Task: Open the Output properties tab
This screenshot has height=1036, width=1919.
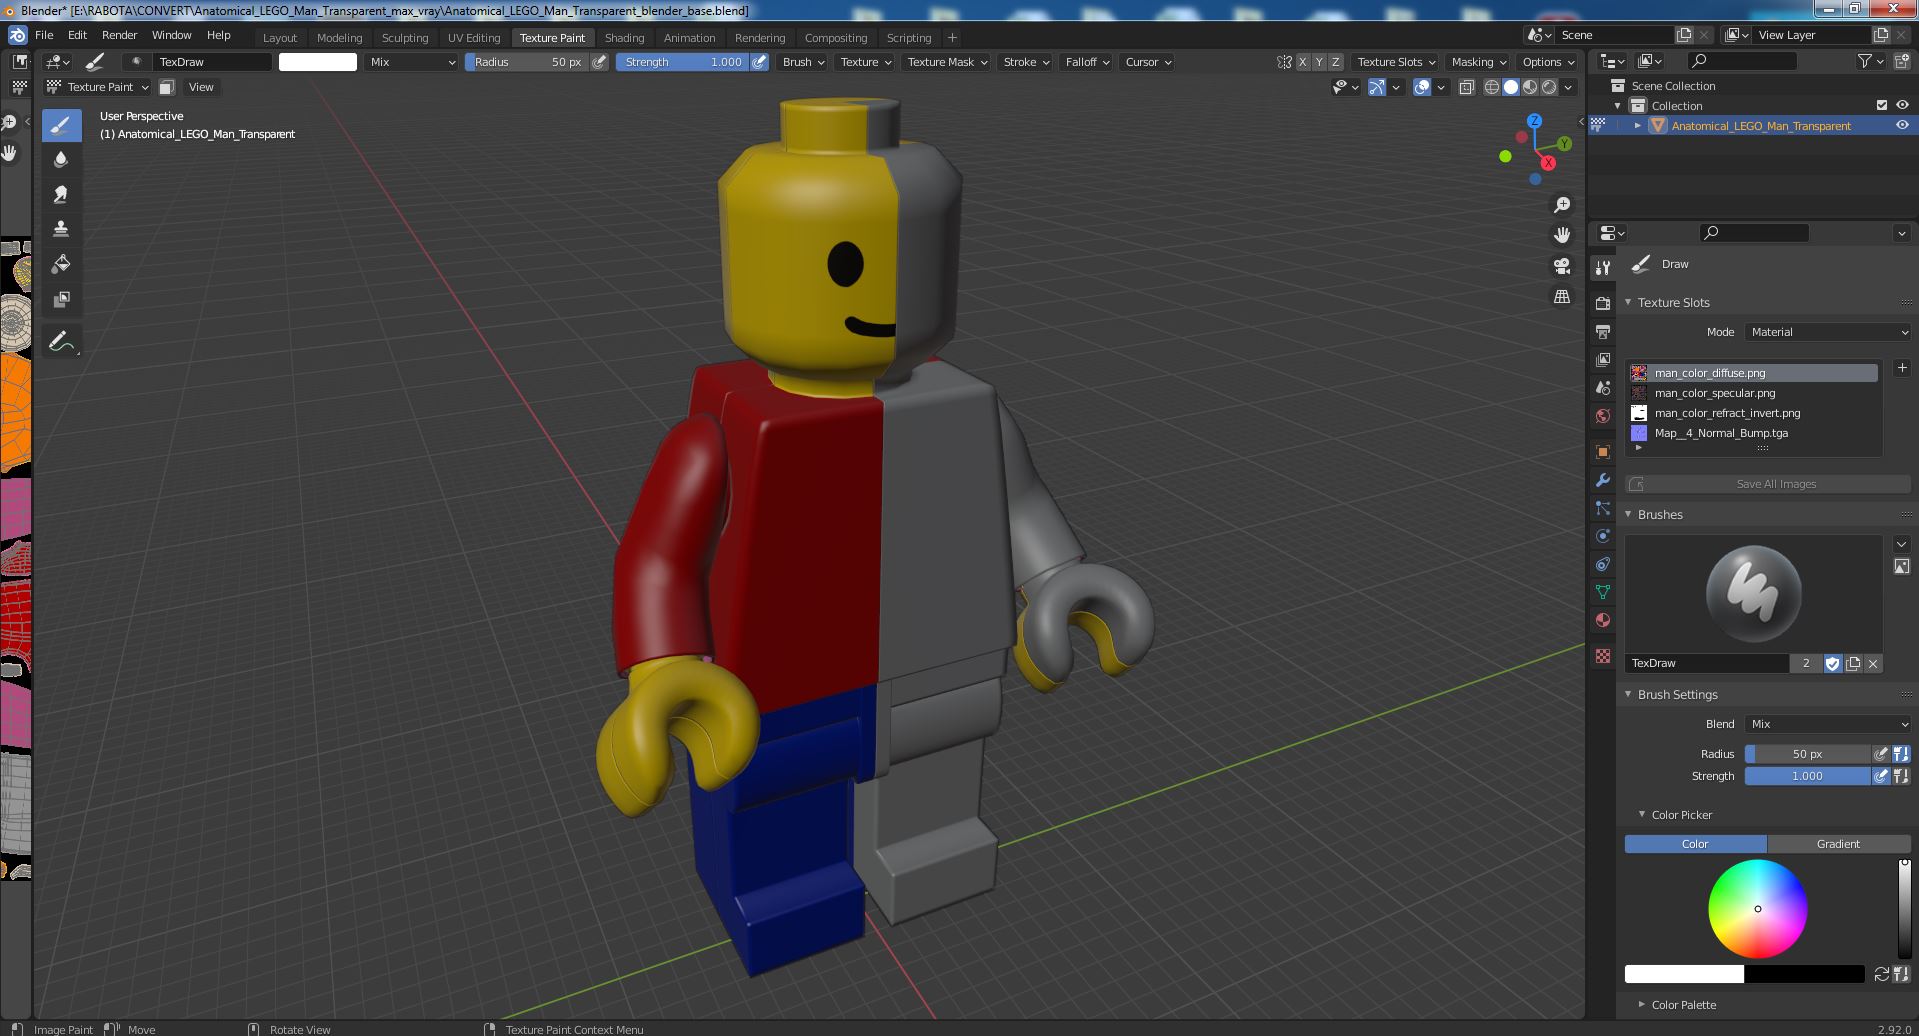Action: 1603,331
